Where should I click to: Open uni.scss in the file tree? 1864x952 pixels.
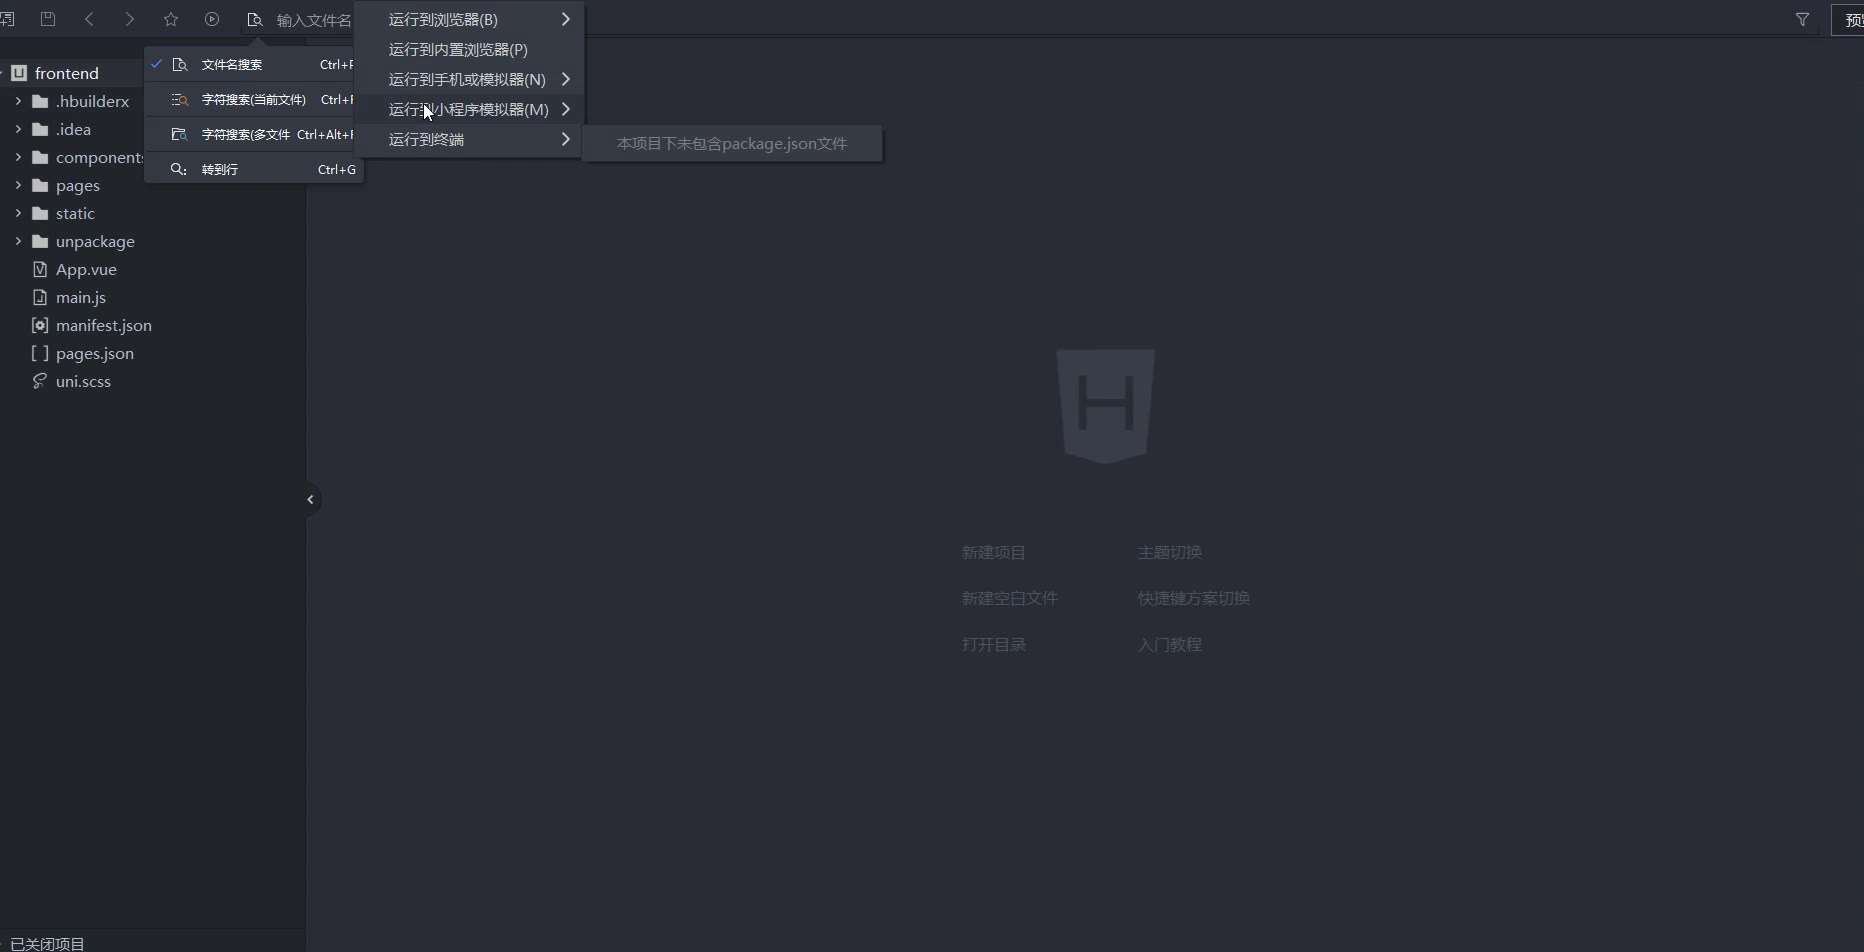[83, 381]
